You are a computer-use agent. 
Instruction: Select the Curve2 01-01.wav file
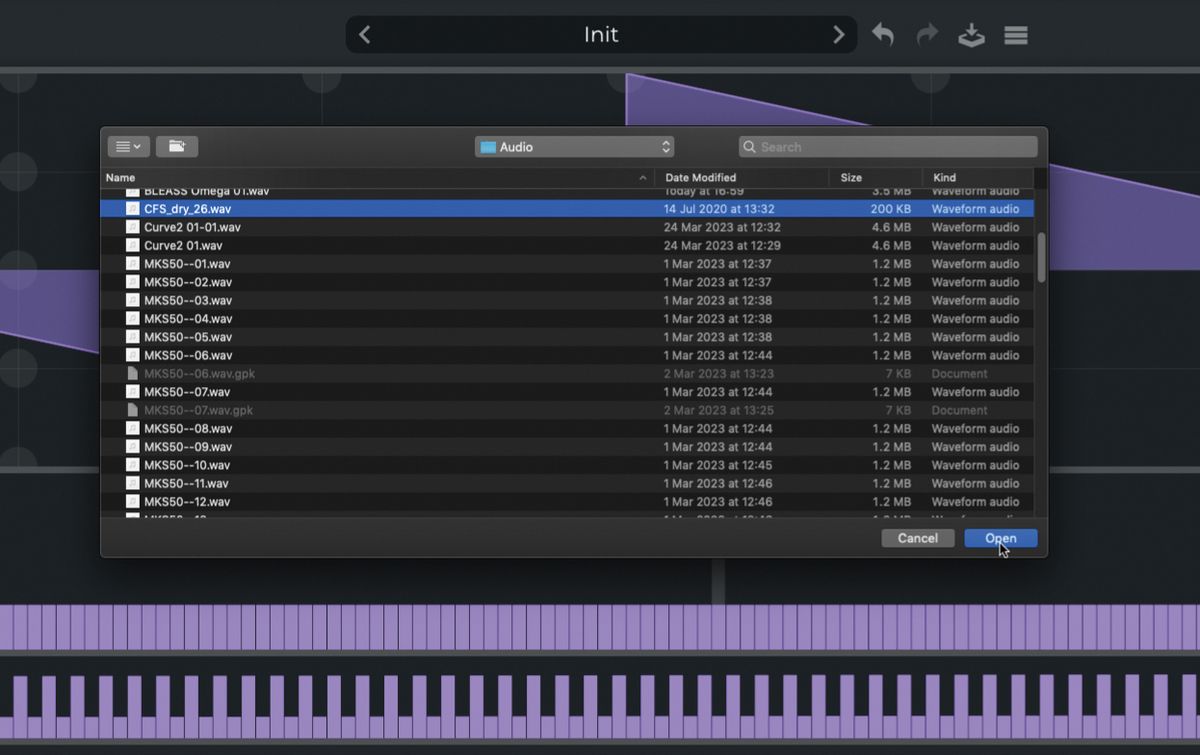pyautogui.click(x=192, y=227)
